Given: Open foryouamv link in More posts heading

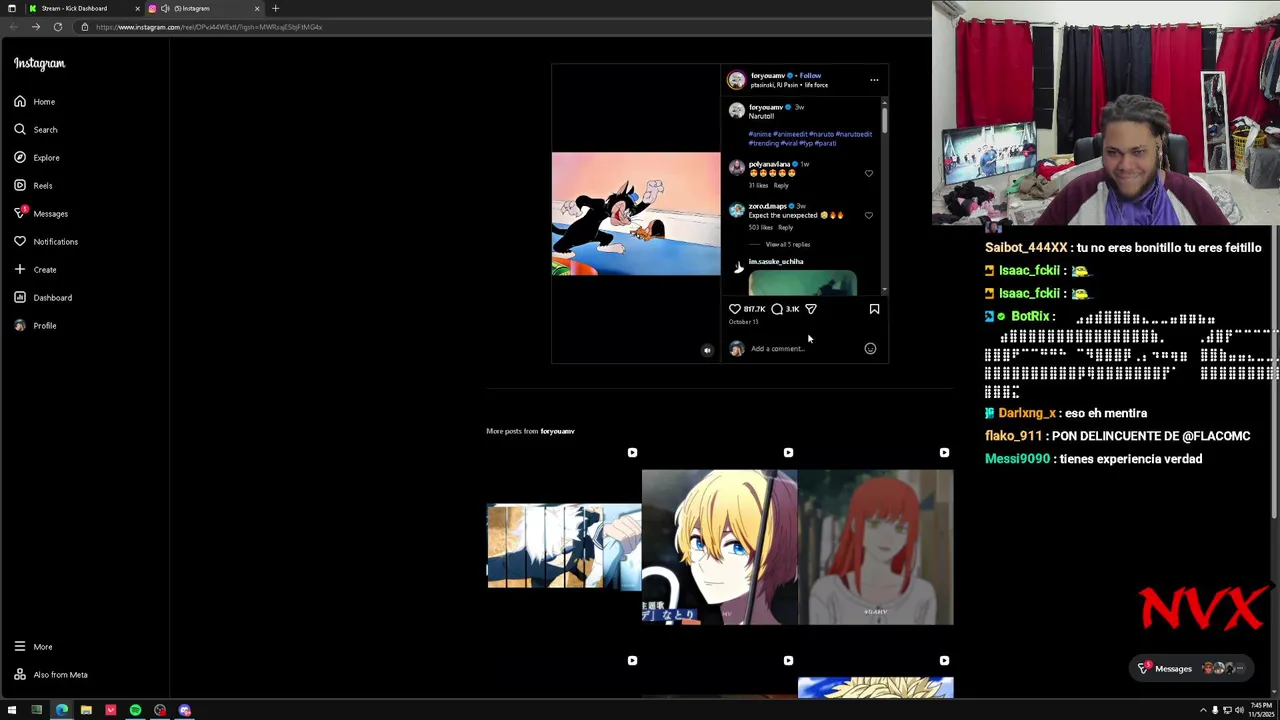Looking at the screenshot, I should point(557,431).
